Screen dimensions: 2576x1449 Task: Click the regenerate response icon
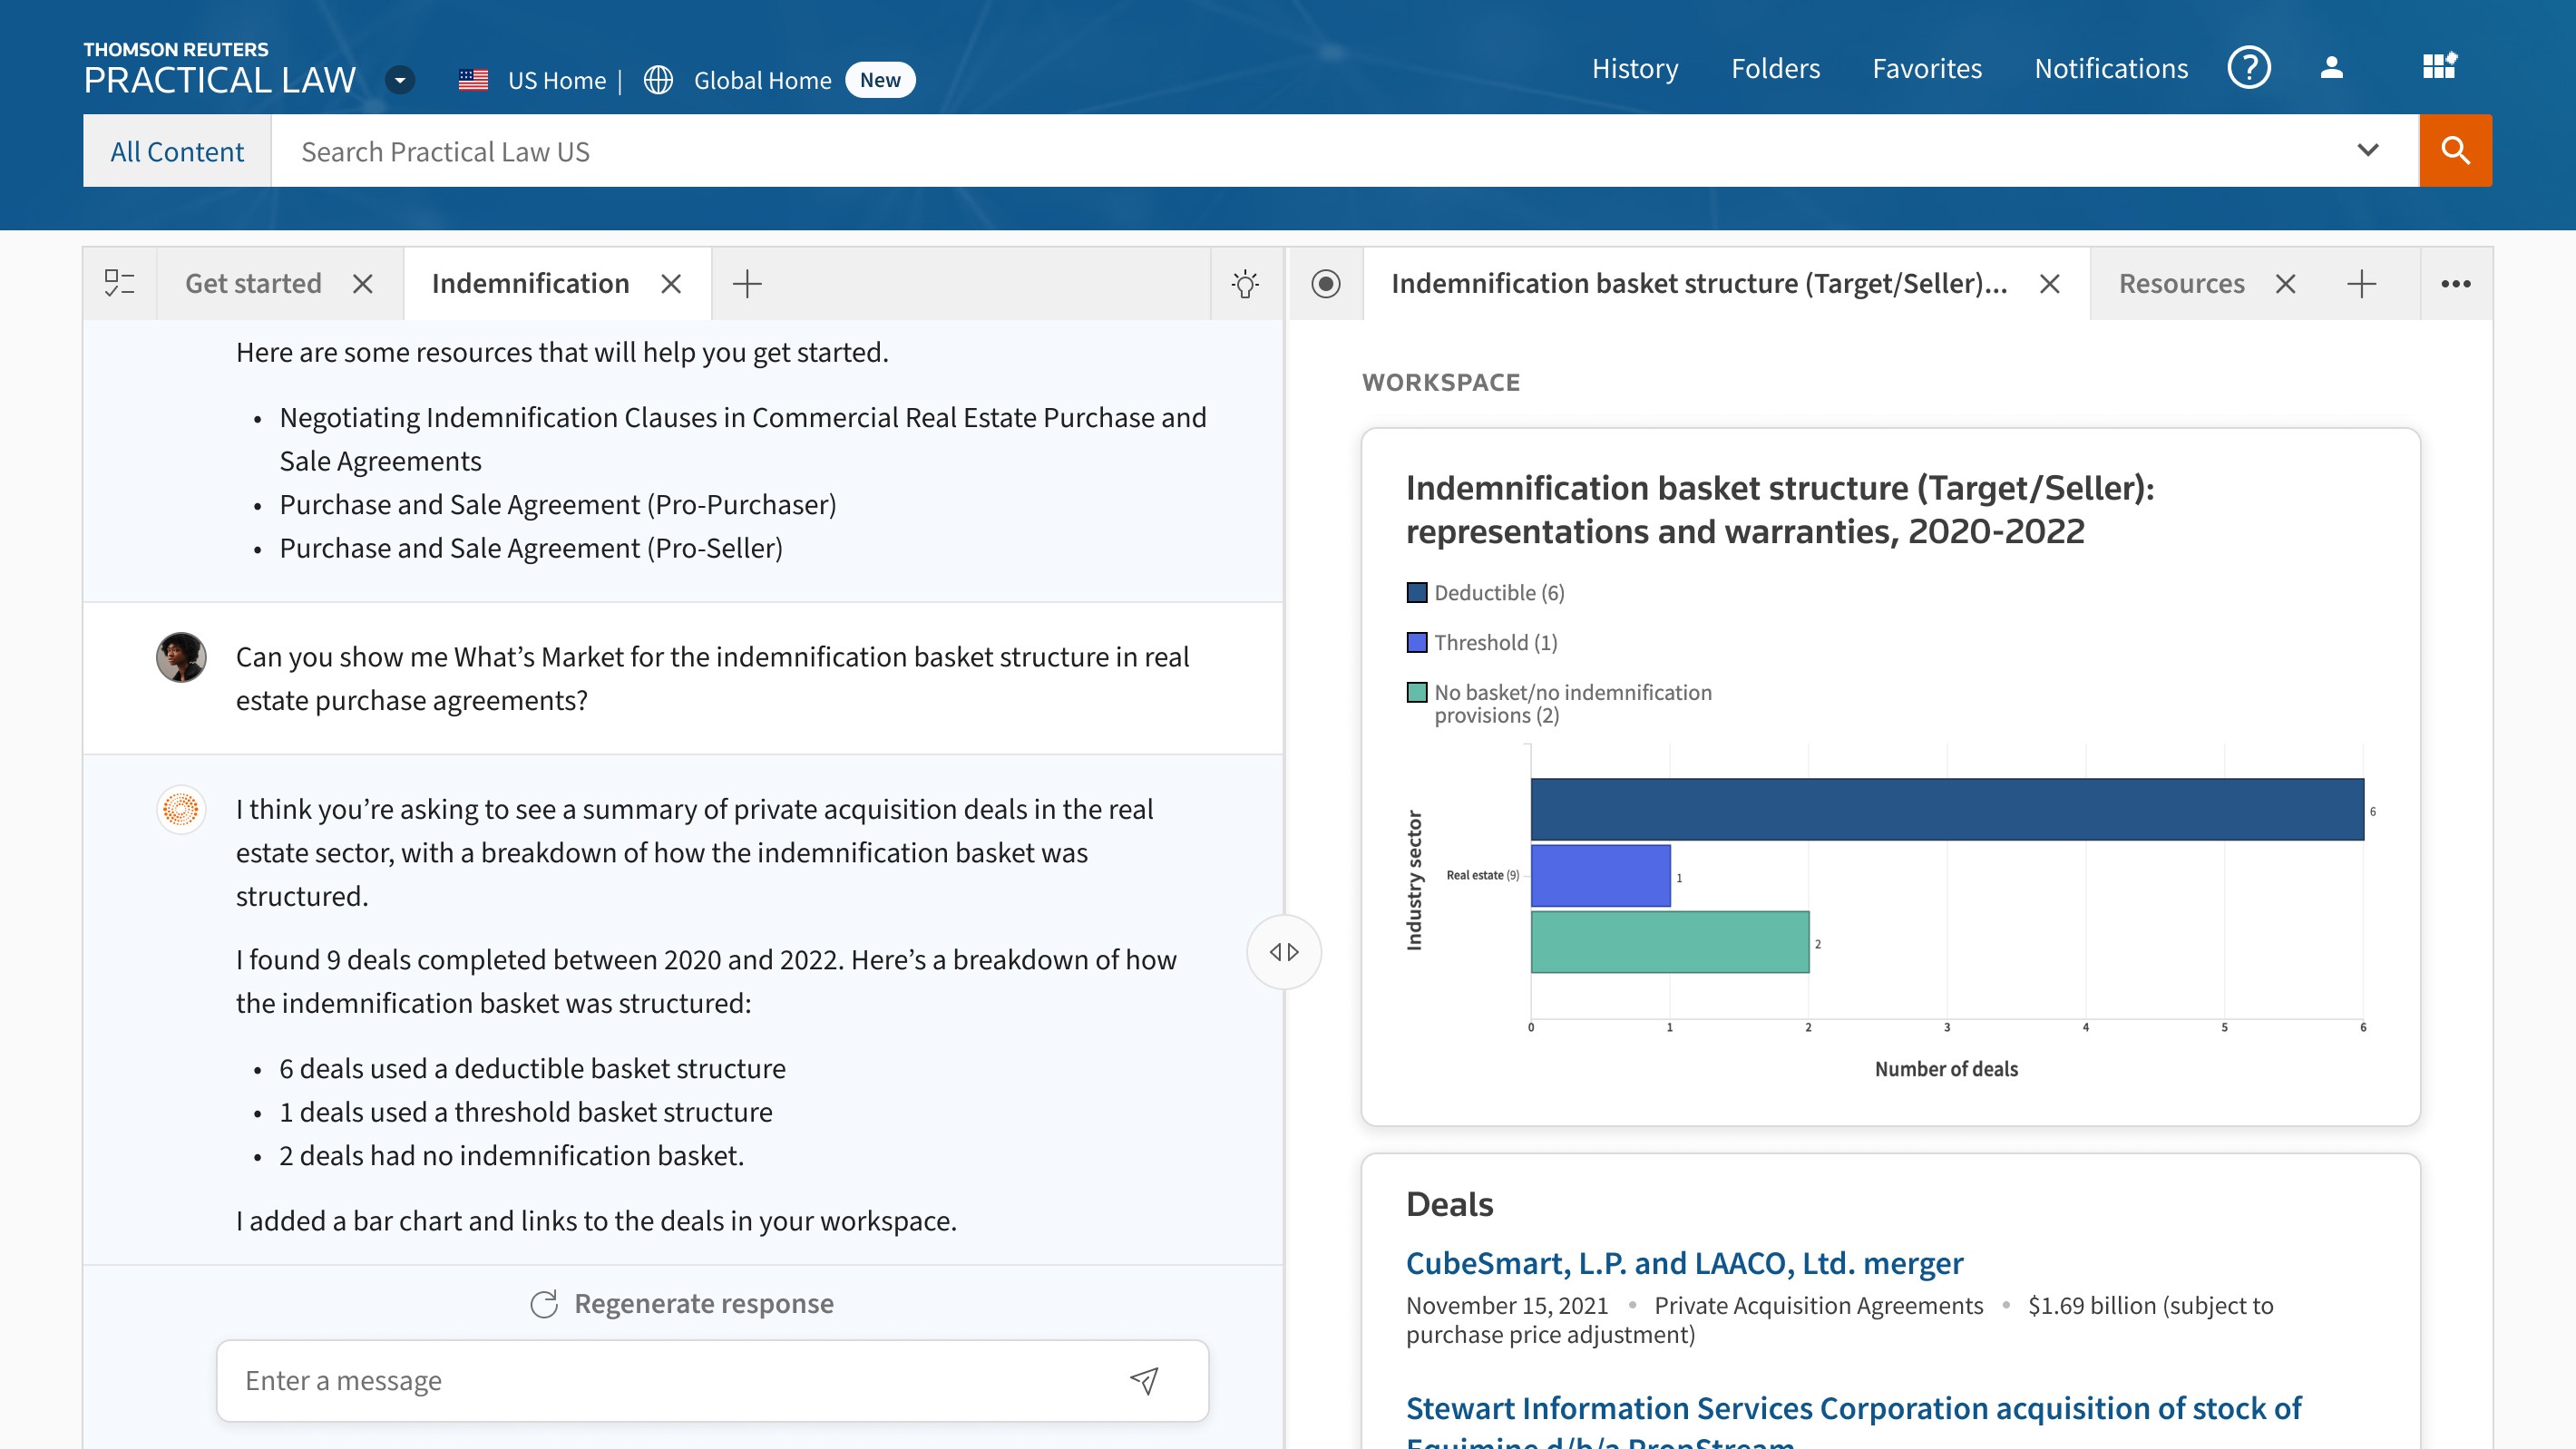coord(543,1304)
